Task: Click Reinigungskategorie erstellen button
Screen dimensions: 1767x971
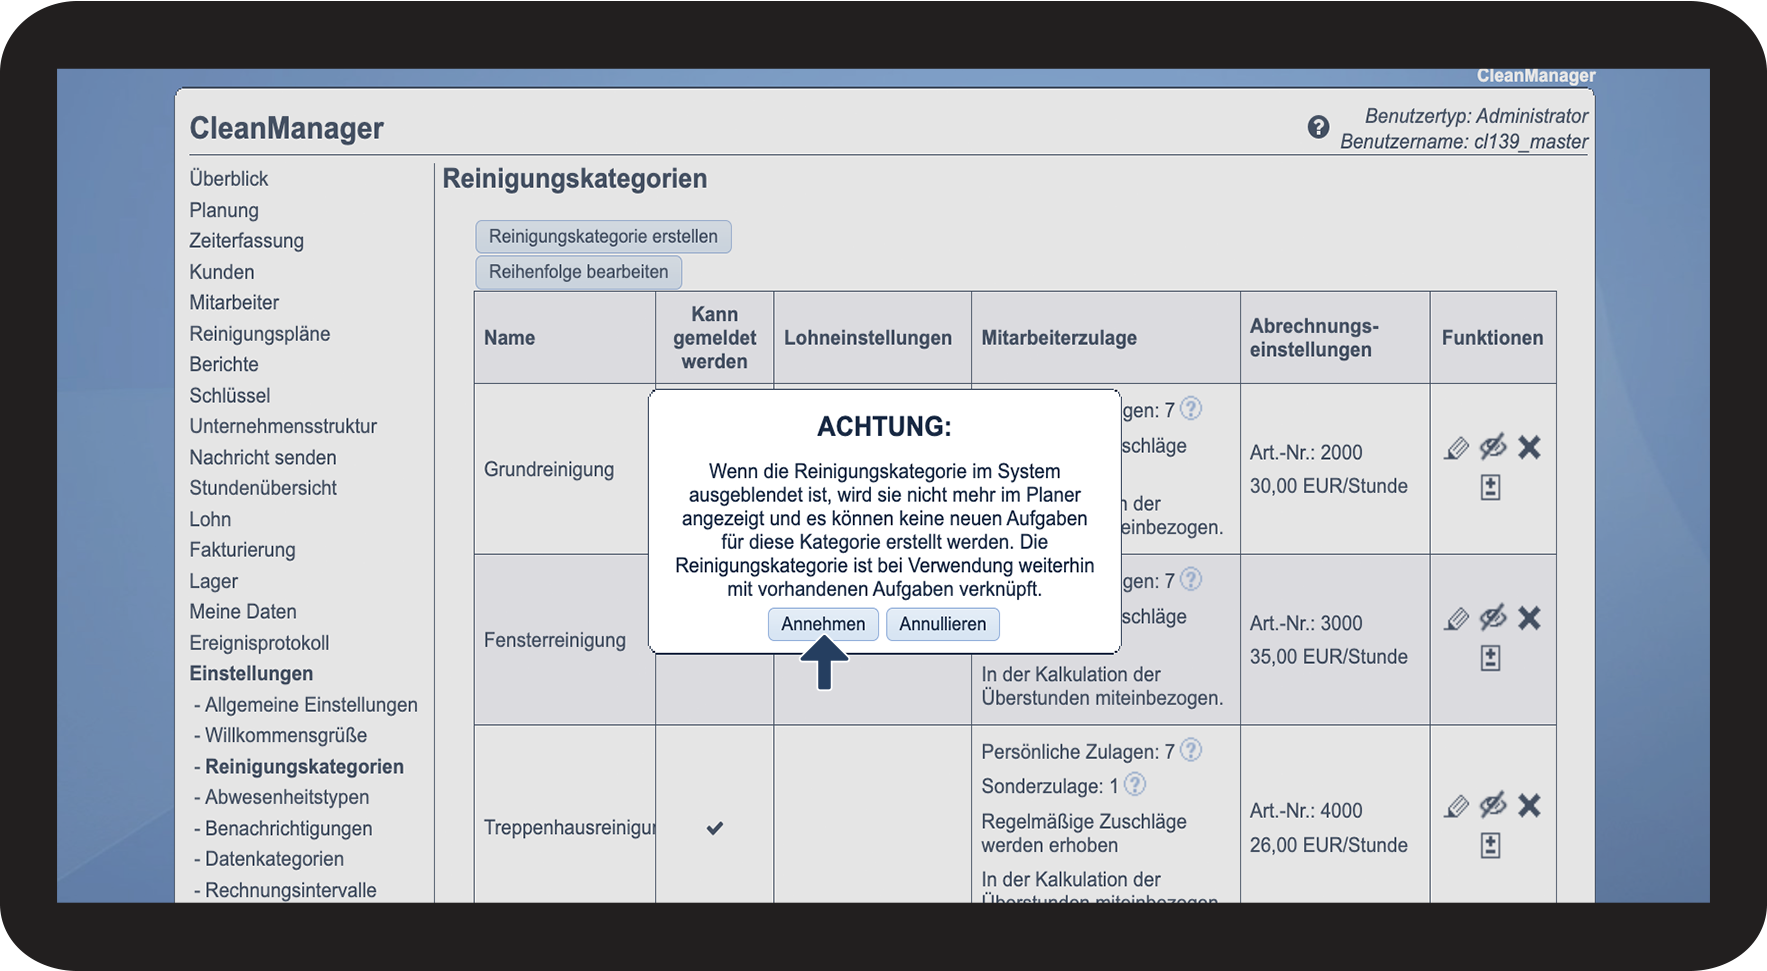Action: 603,237
